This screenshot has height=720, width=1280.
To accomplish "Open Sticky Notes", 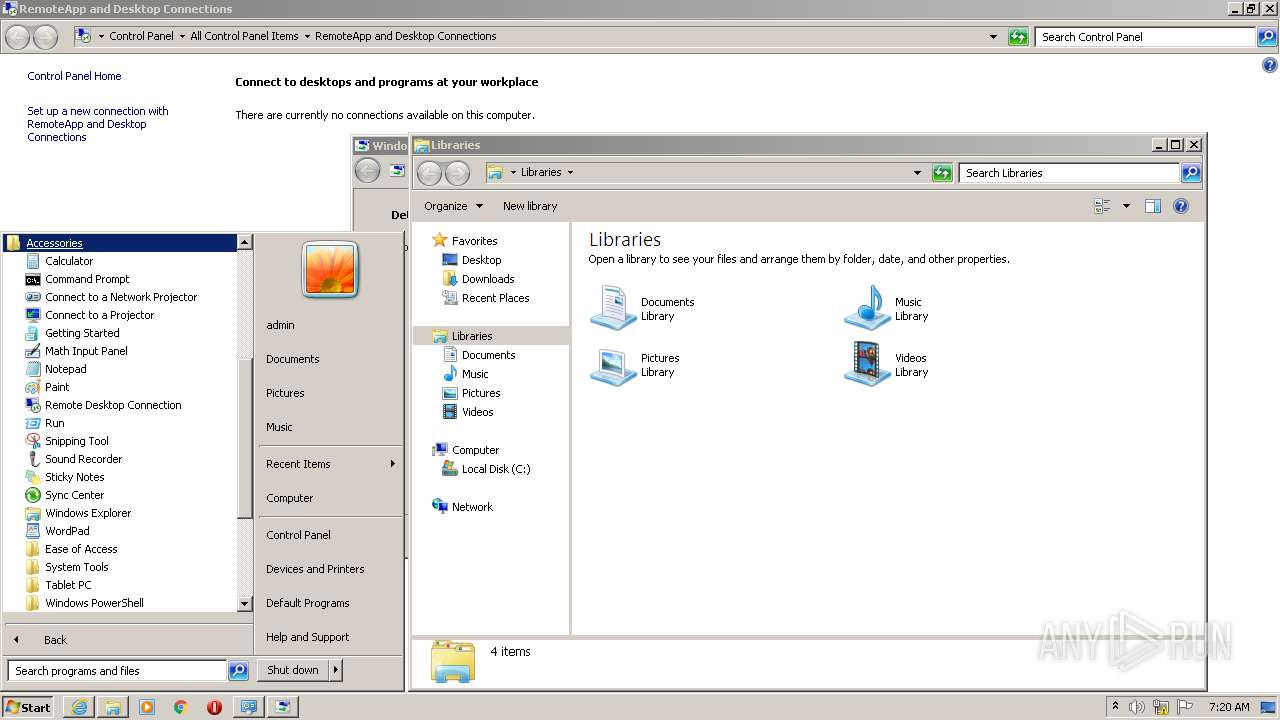I will tap(74, 477).
